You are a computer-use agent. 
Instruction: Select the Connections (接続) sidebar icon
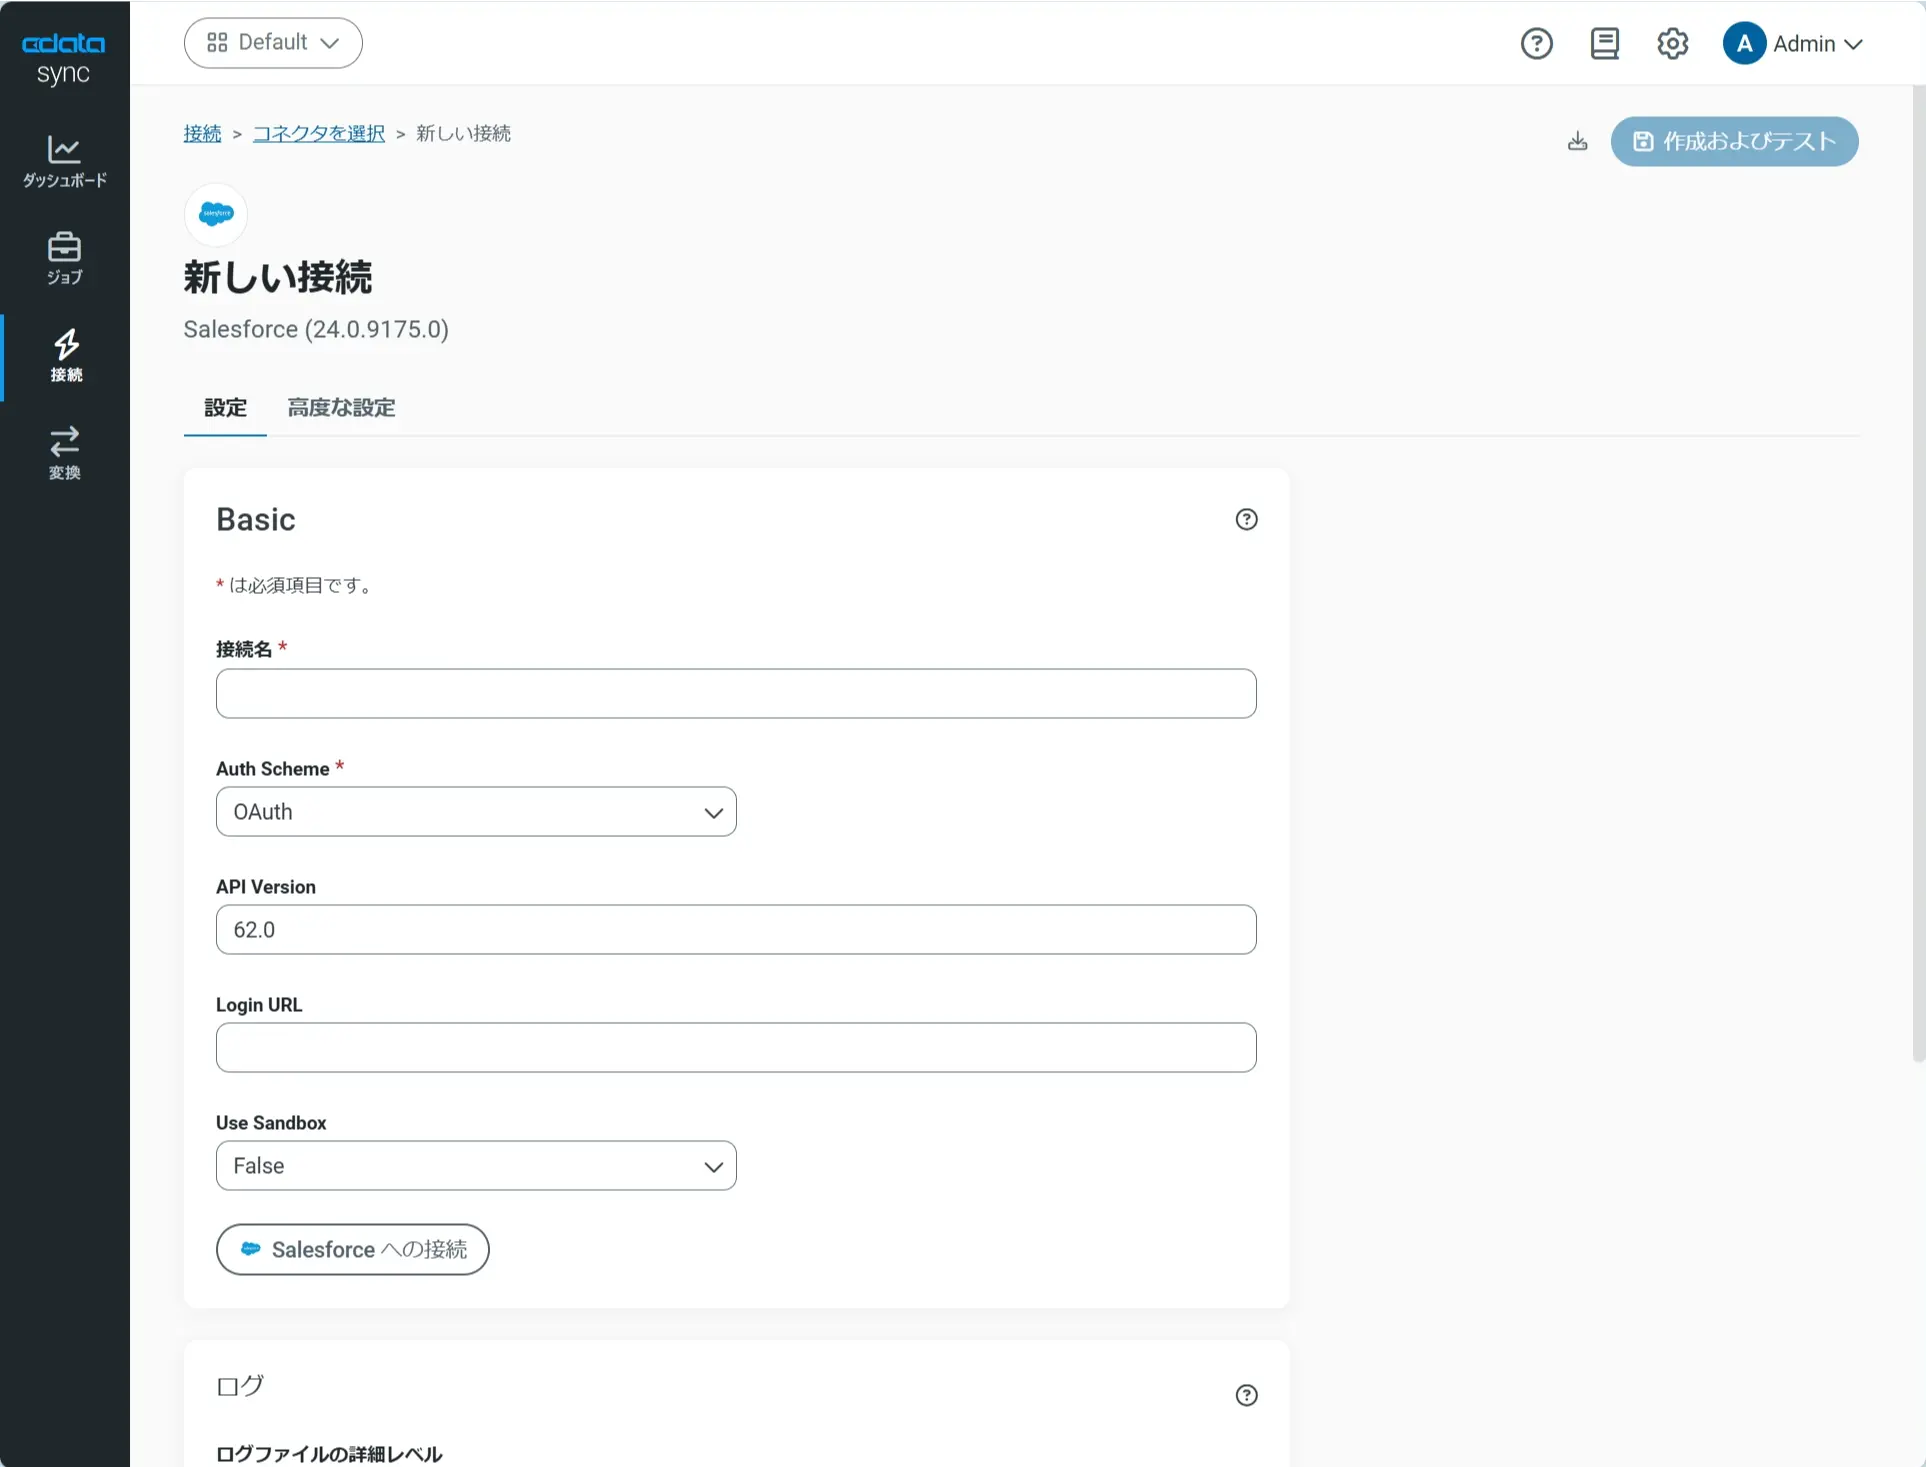66,355
